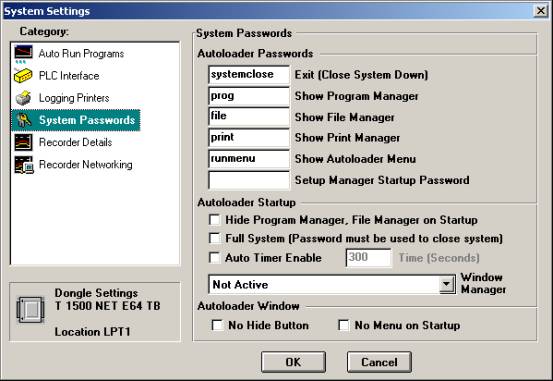
Task: Click the Recorder Details icon
Action: pyautogui.click(x=24, y=143)
